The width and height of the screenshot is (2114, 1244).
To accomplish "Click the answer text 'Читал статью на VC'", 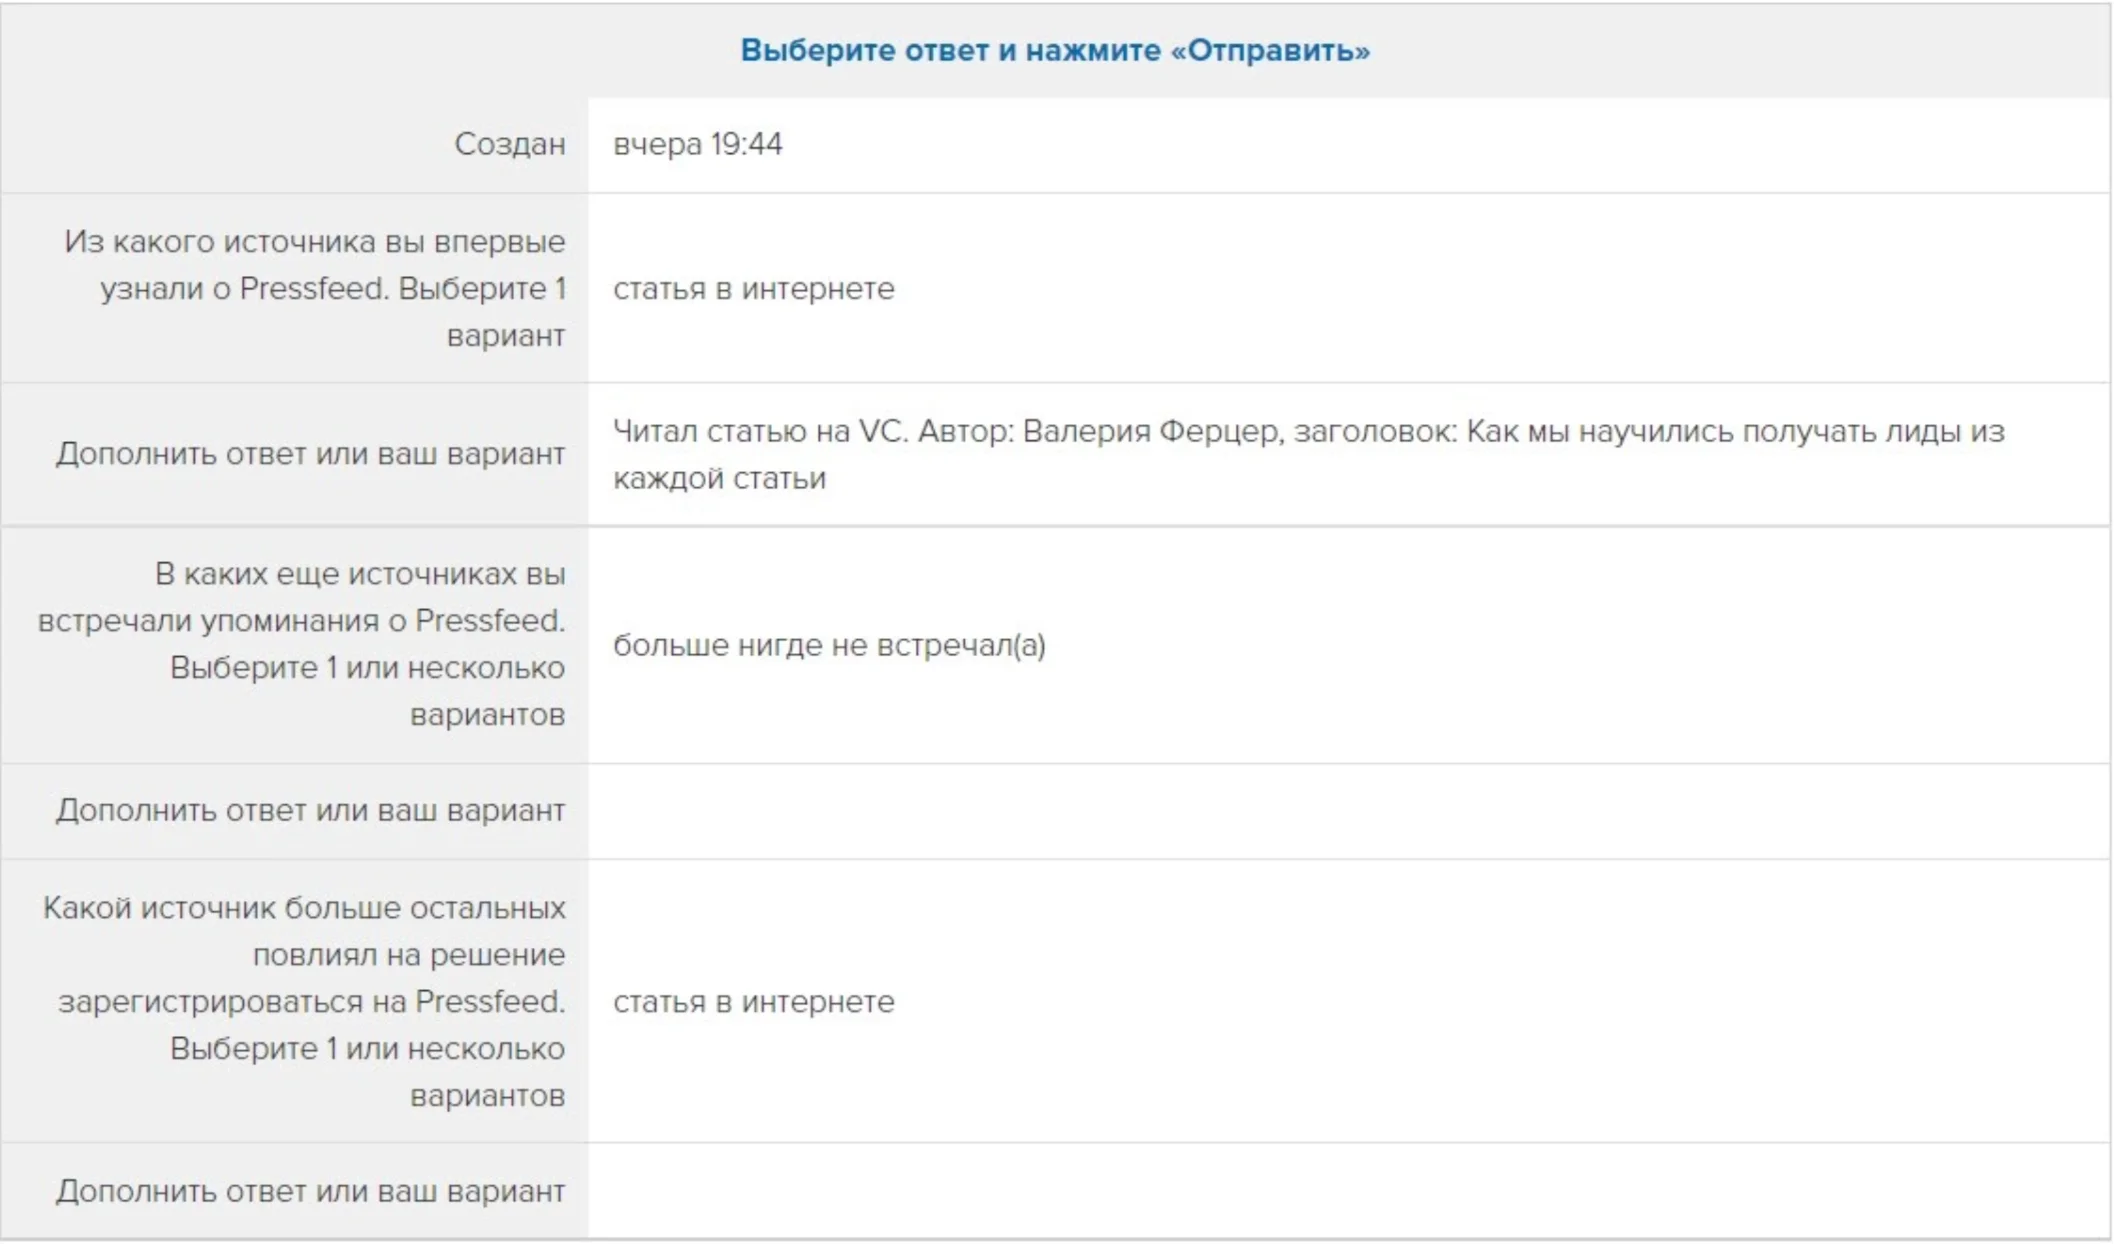I will coord(760,432).
